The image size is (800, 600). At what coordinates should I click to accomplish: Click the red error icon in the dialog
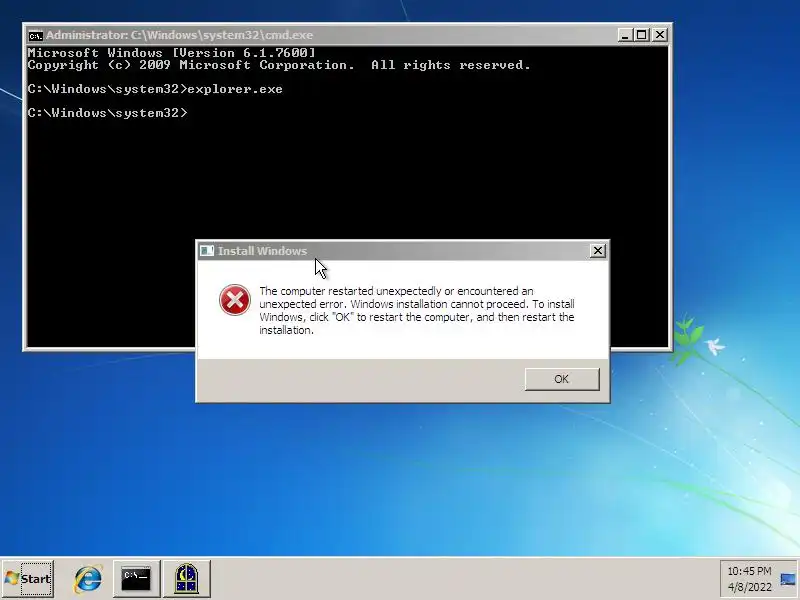[235, 300]
